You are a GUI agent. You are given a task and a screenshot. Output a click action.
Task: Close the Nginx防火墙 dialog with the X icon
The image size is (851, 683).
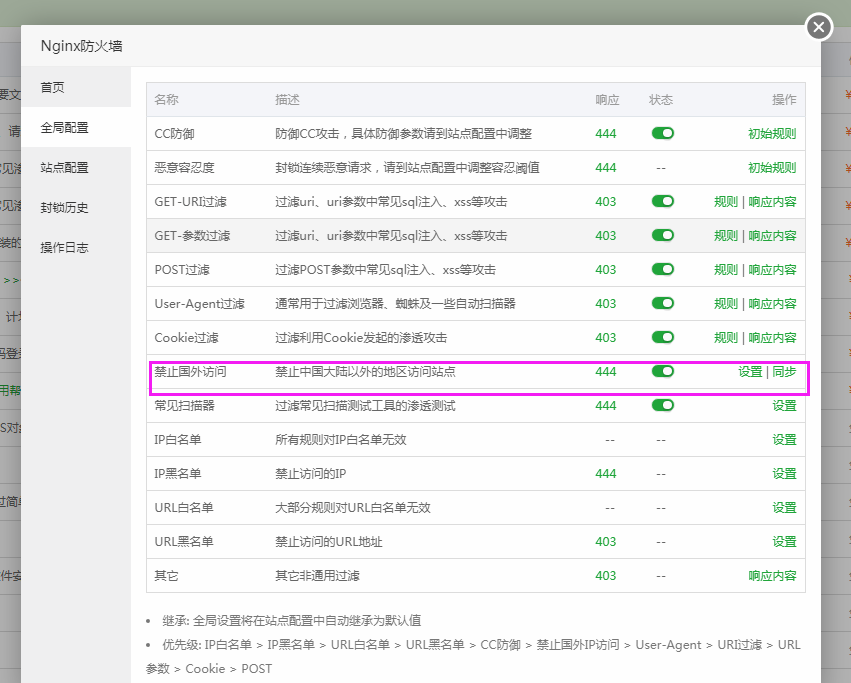(819, 27)
